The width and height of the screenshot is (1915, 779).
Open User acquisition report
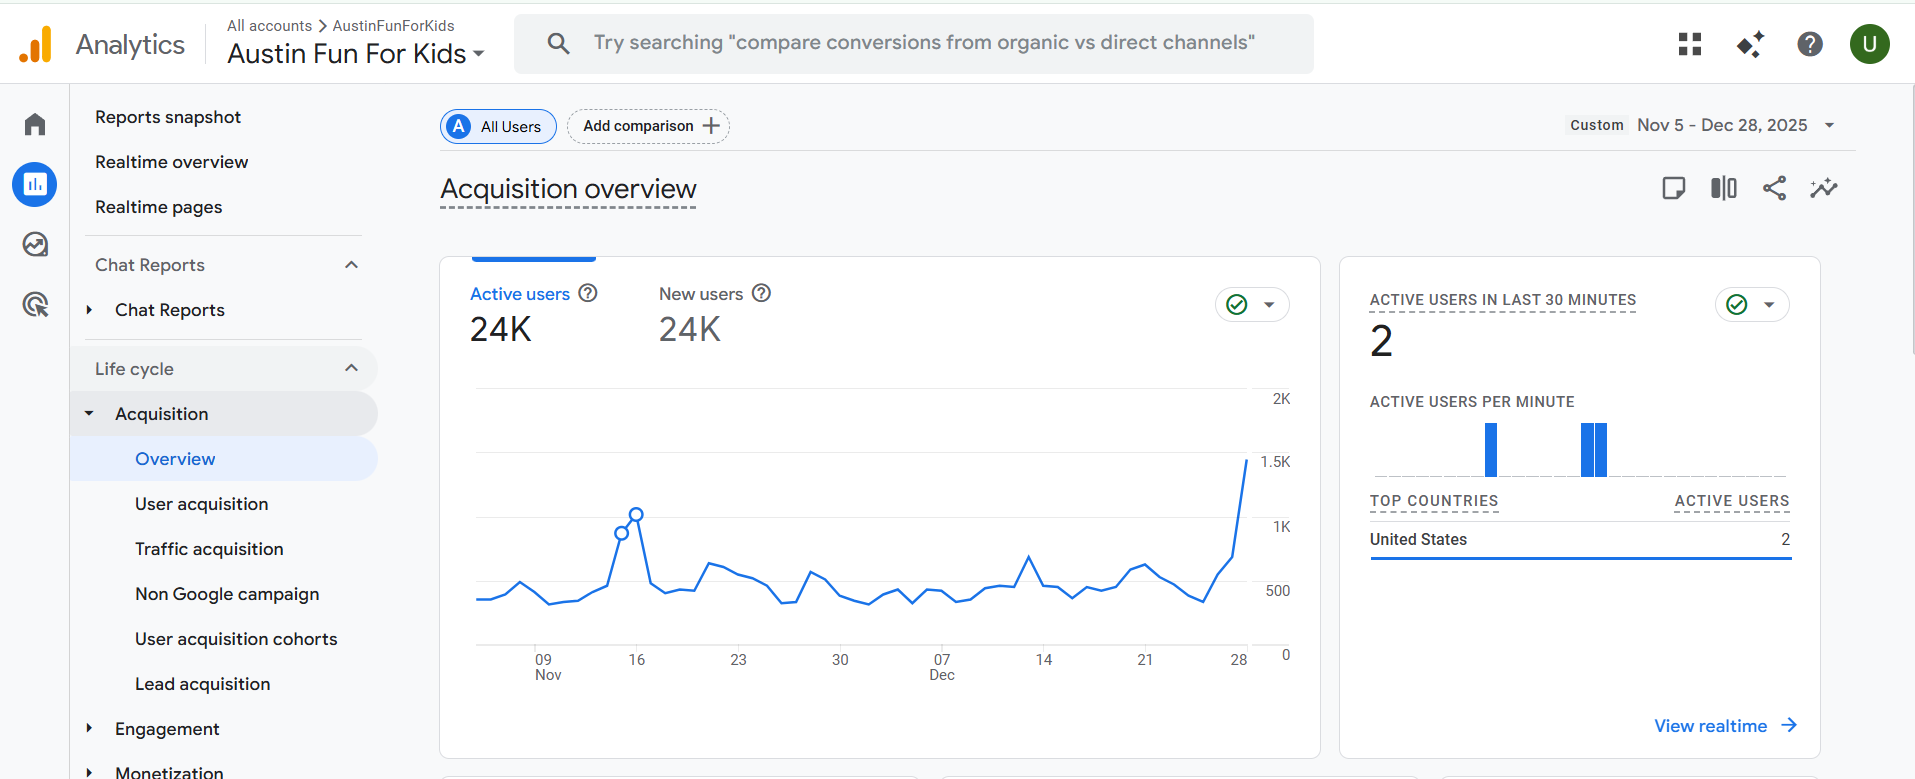(x=202, y=504)
